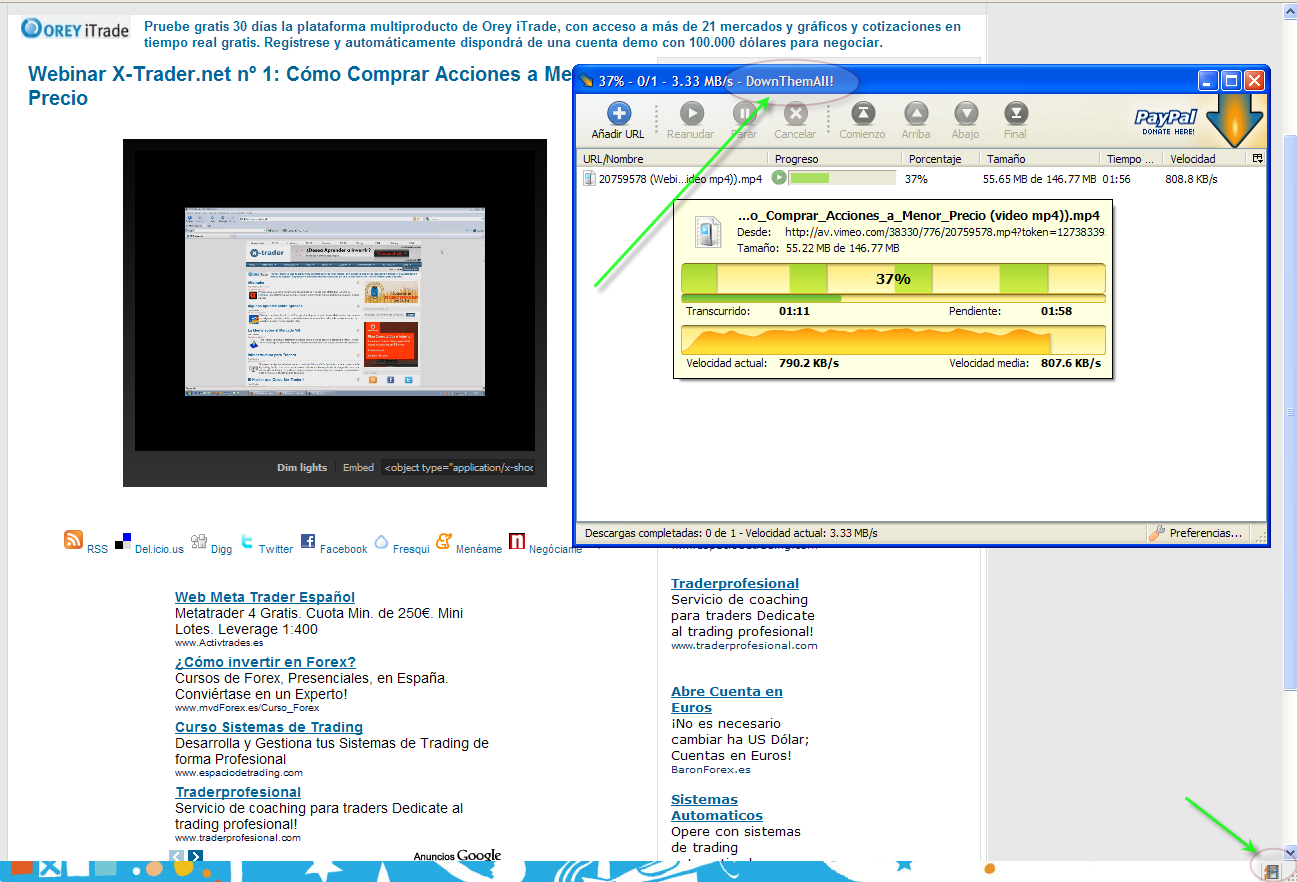1297x882 pixels.
Task: Click the file icon of 20759578 download row
Action: point(590,179)
